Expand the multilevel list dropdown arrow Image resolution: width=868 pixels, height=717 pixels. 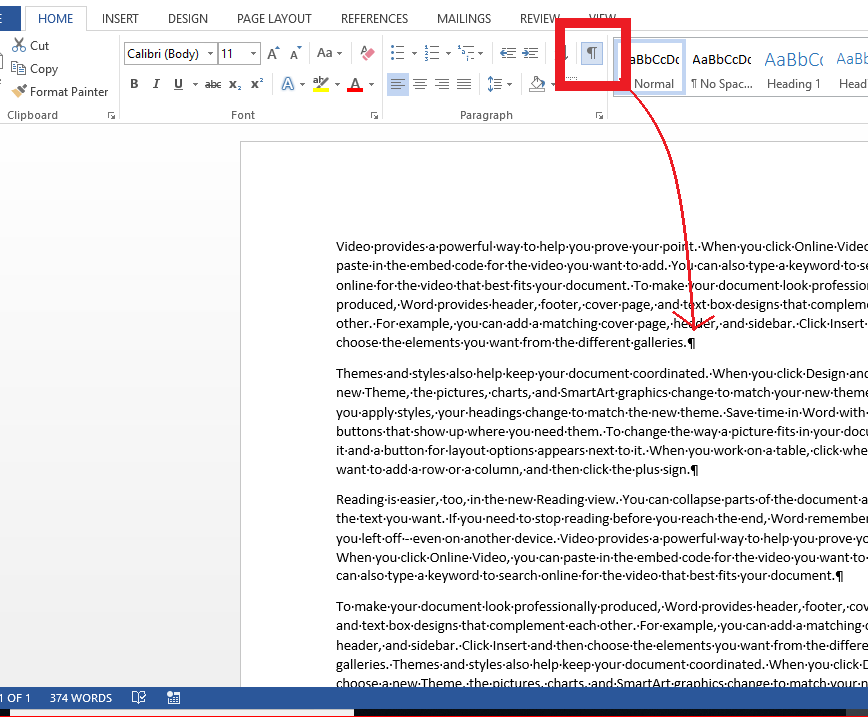480,54
